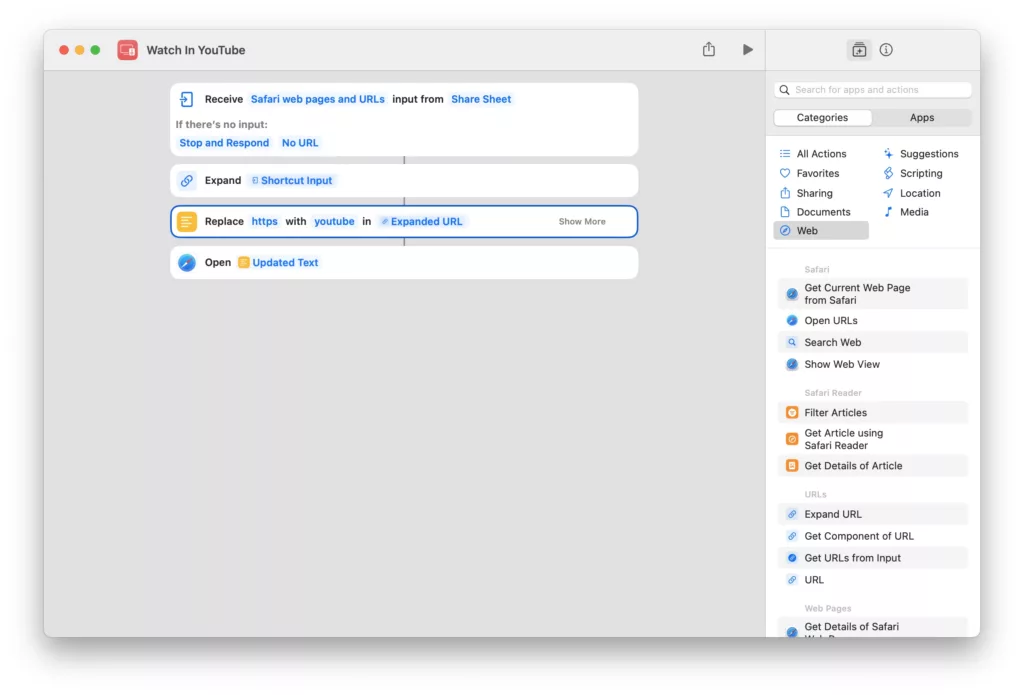Add Get Details of Safari Web Page action

(x=872, y=628)
